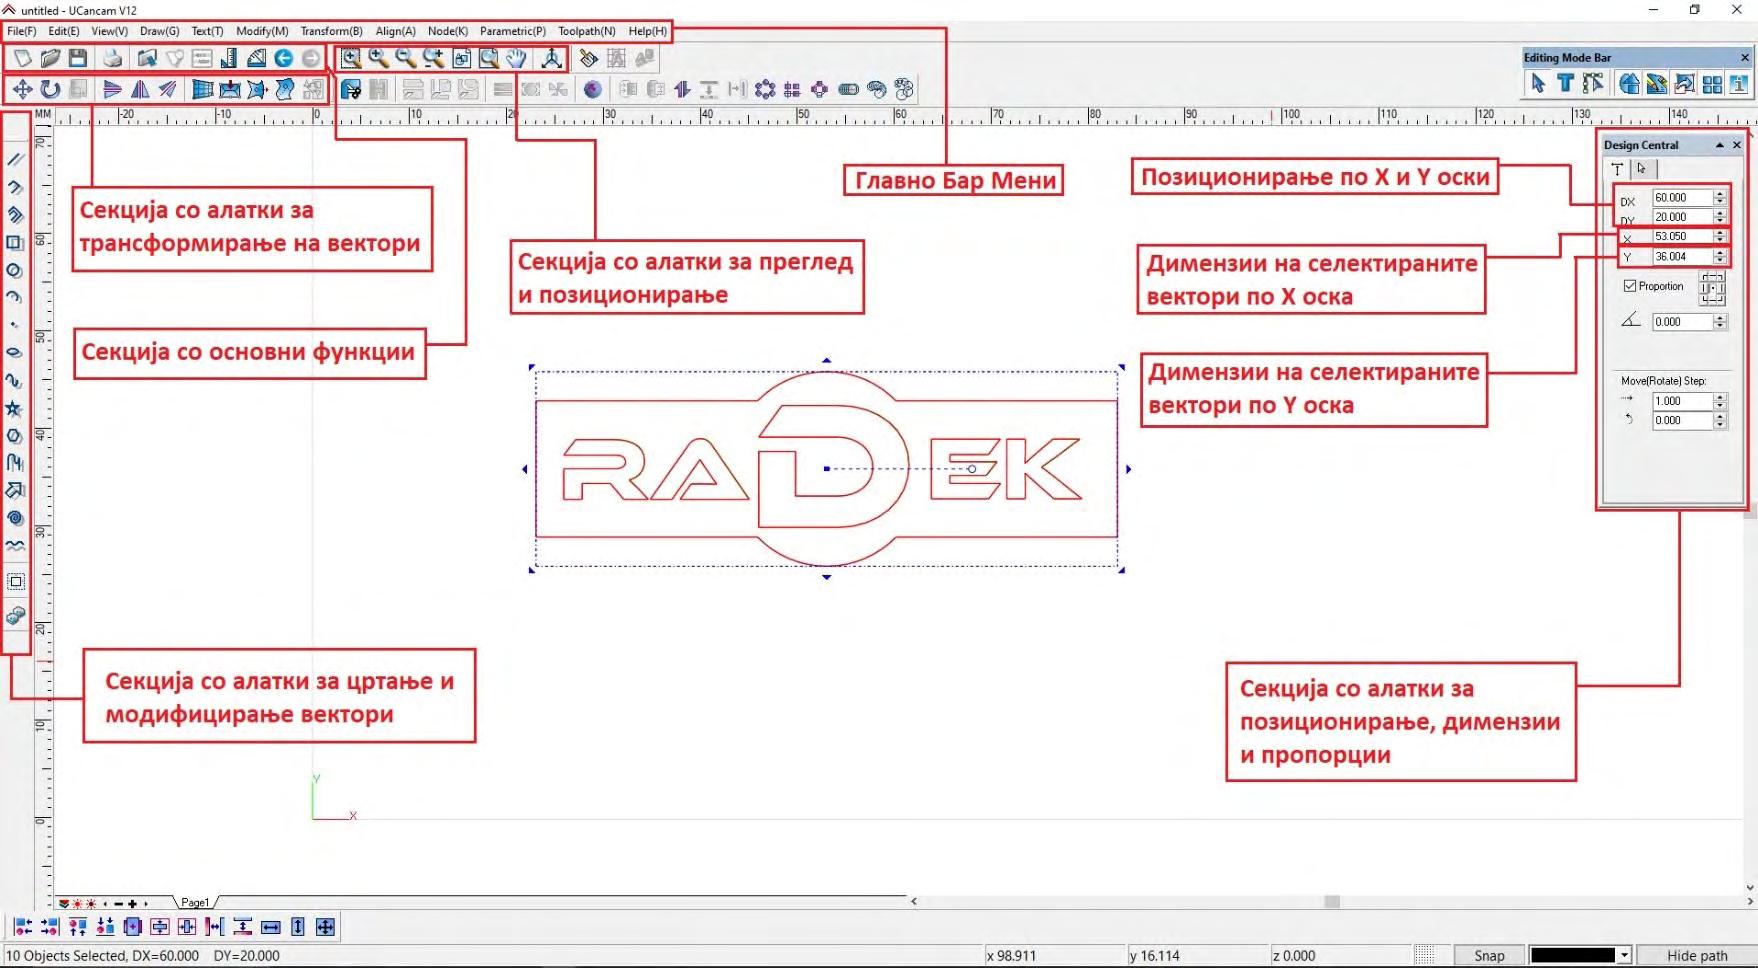
Task: Click the Open folder icon
Action: pos(50,58)
